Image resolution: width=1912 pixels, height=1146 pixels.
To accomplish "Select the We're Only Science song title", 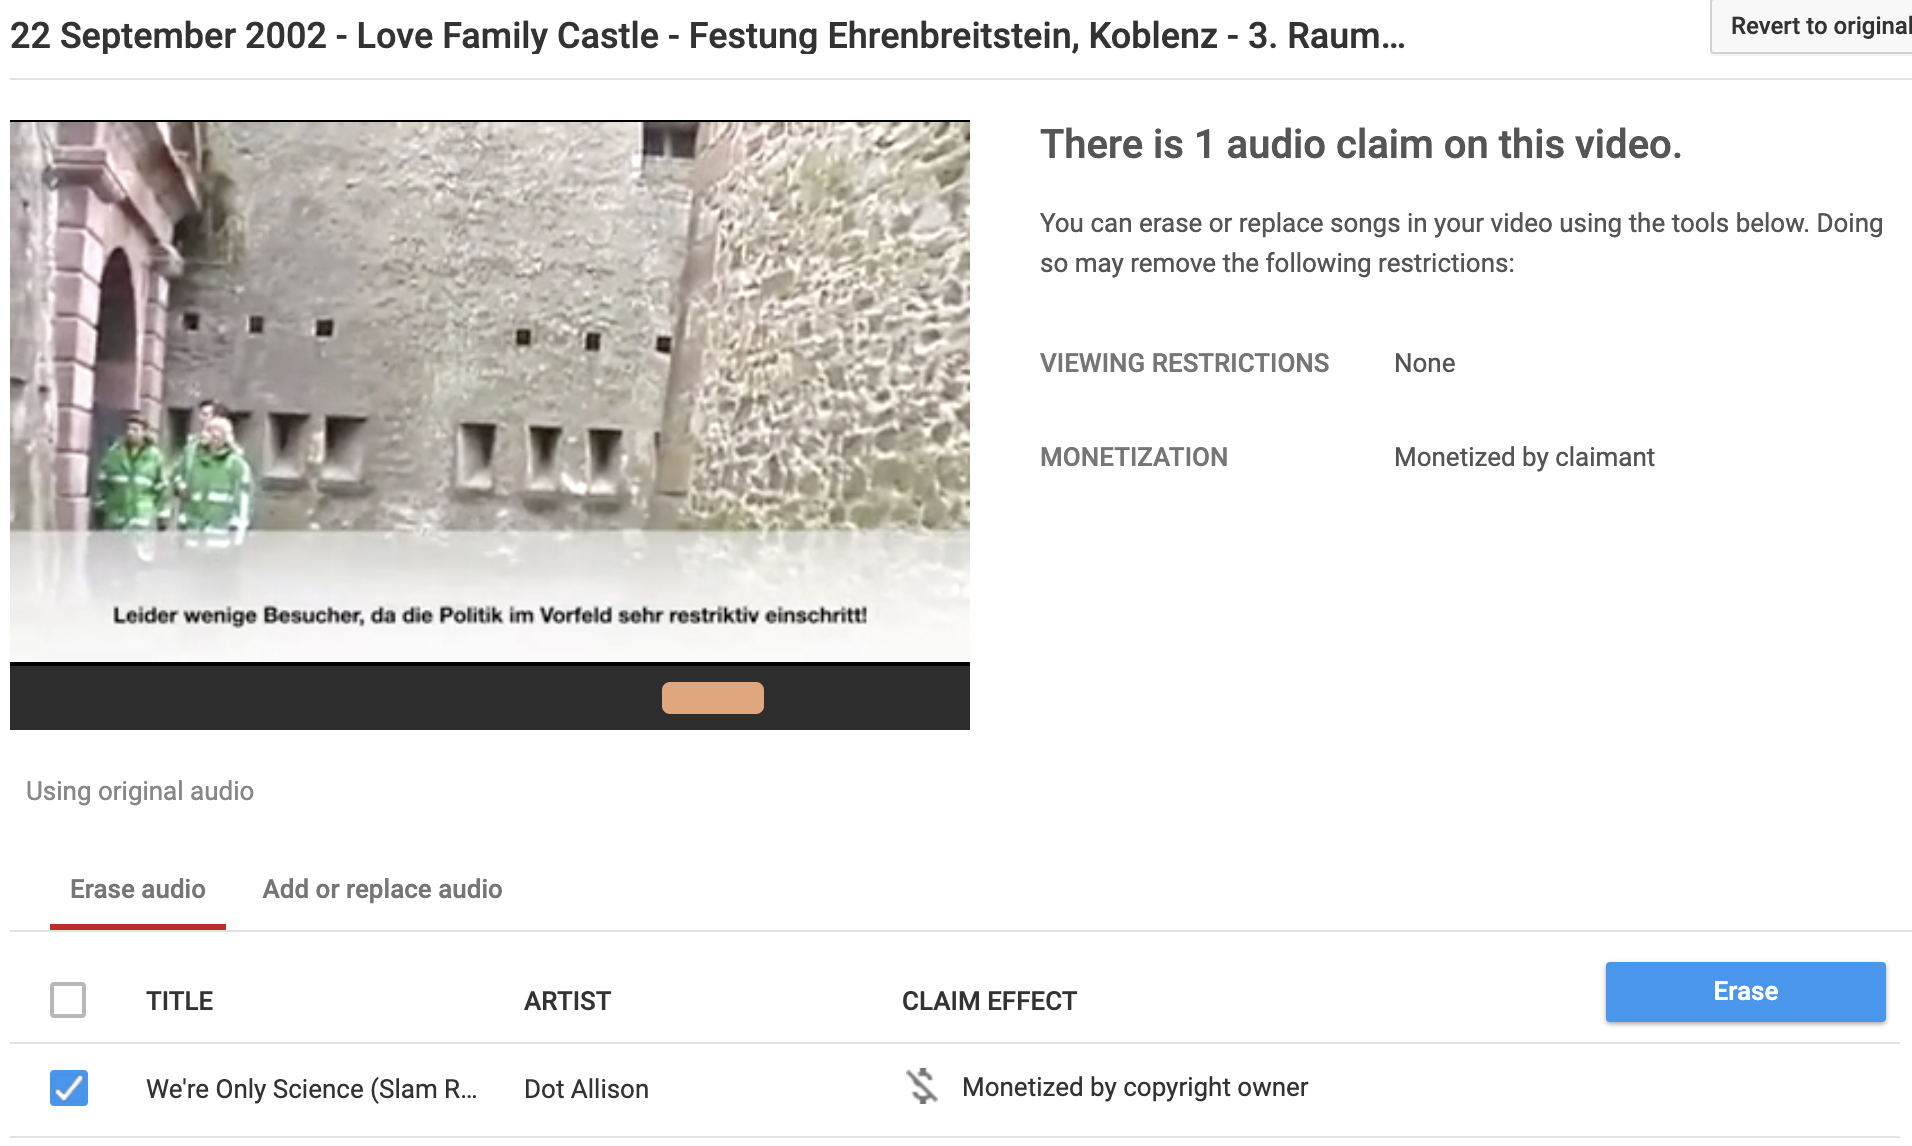I will pos(311,1089).
